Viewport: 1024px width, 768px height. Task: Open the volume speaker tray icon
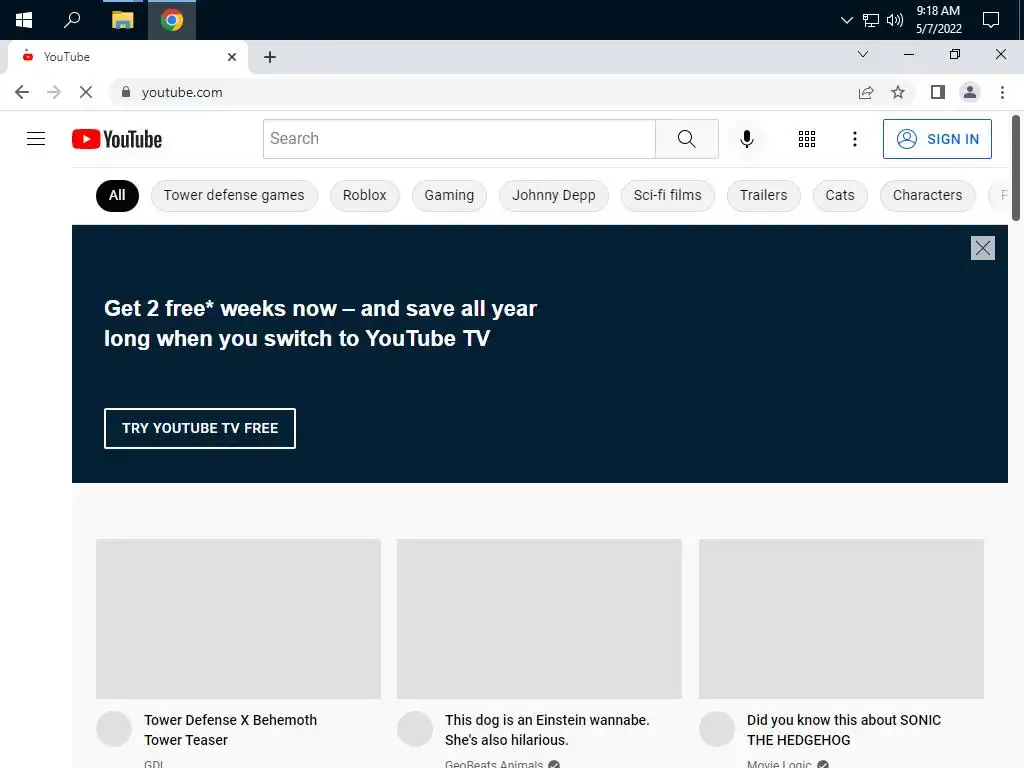coord(895,20)
